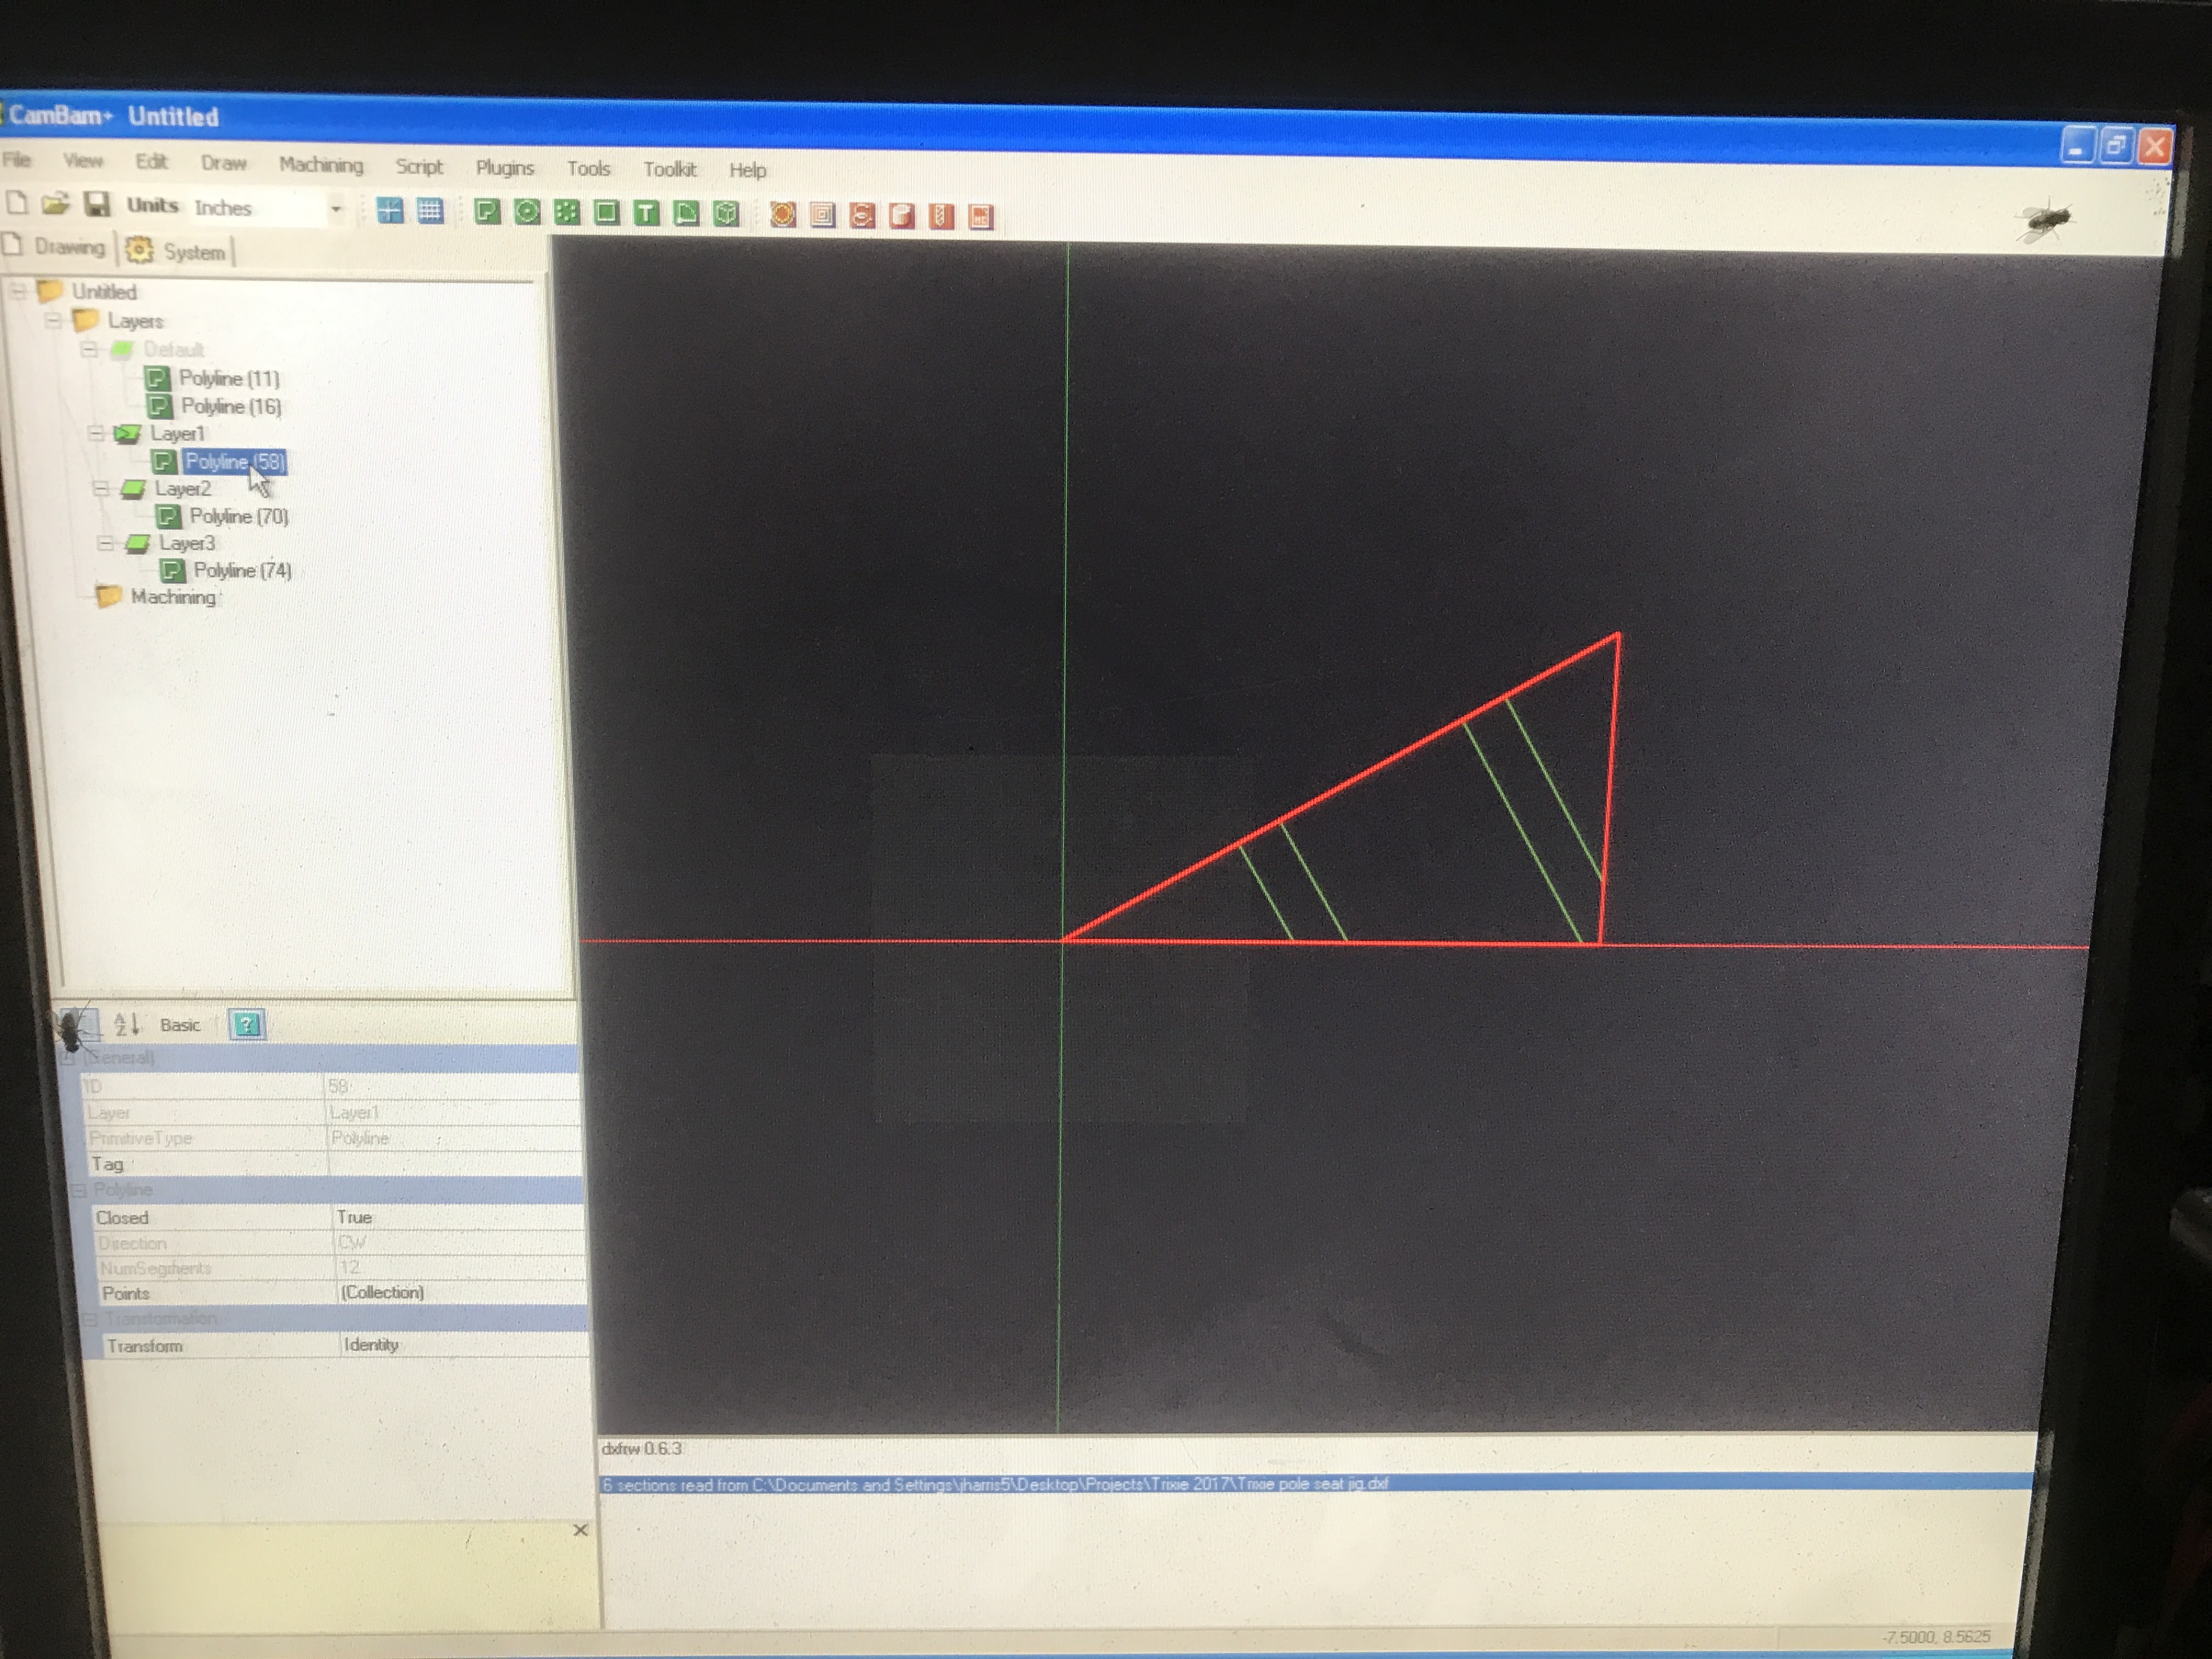Toggle the grid display icon
This screenshot has width=2212, height=1659.
(x=430, y=210)
